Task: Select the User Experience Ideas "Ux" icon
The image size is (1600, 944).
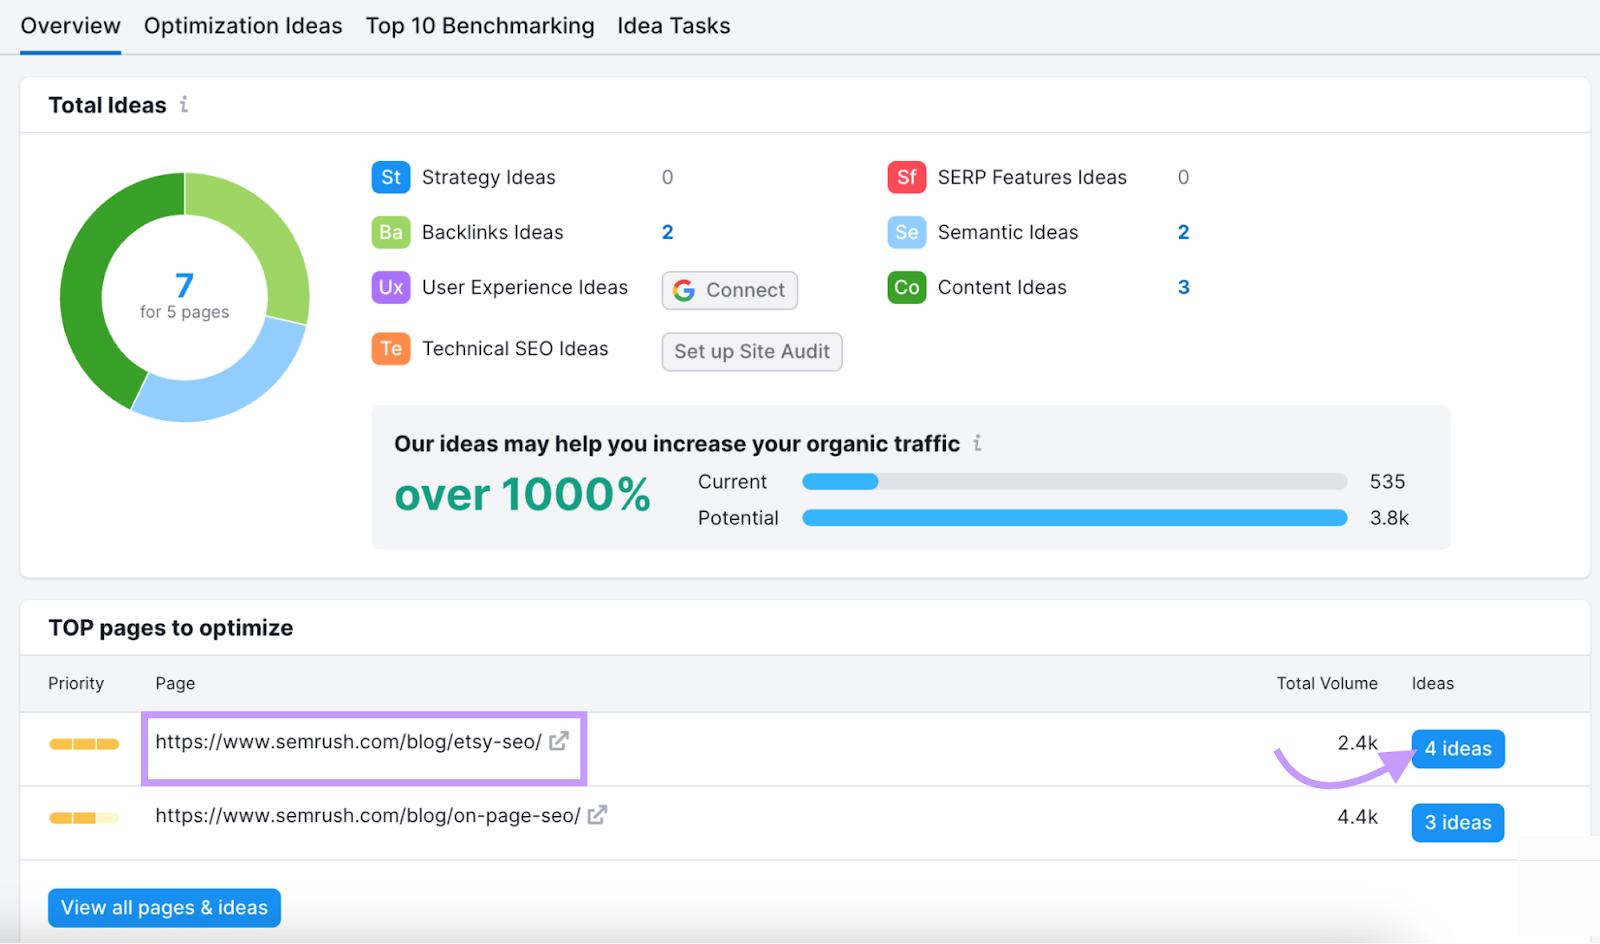Action: point(390,287)
